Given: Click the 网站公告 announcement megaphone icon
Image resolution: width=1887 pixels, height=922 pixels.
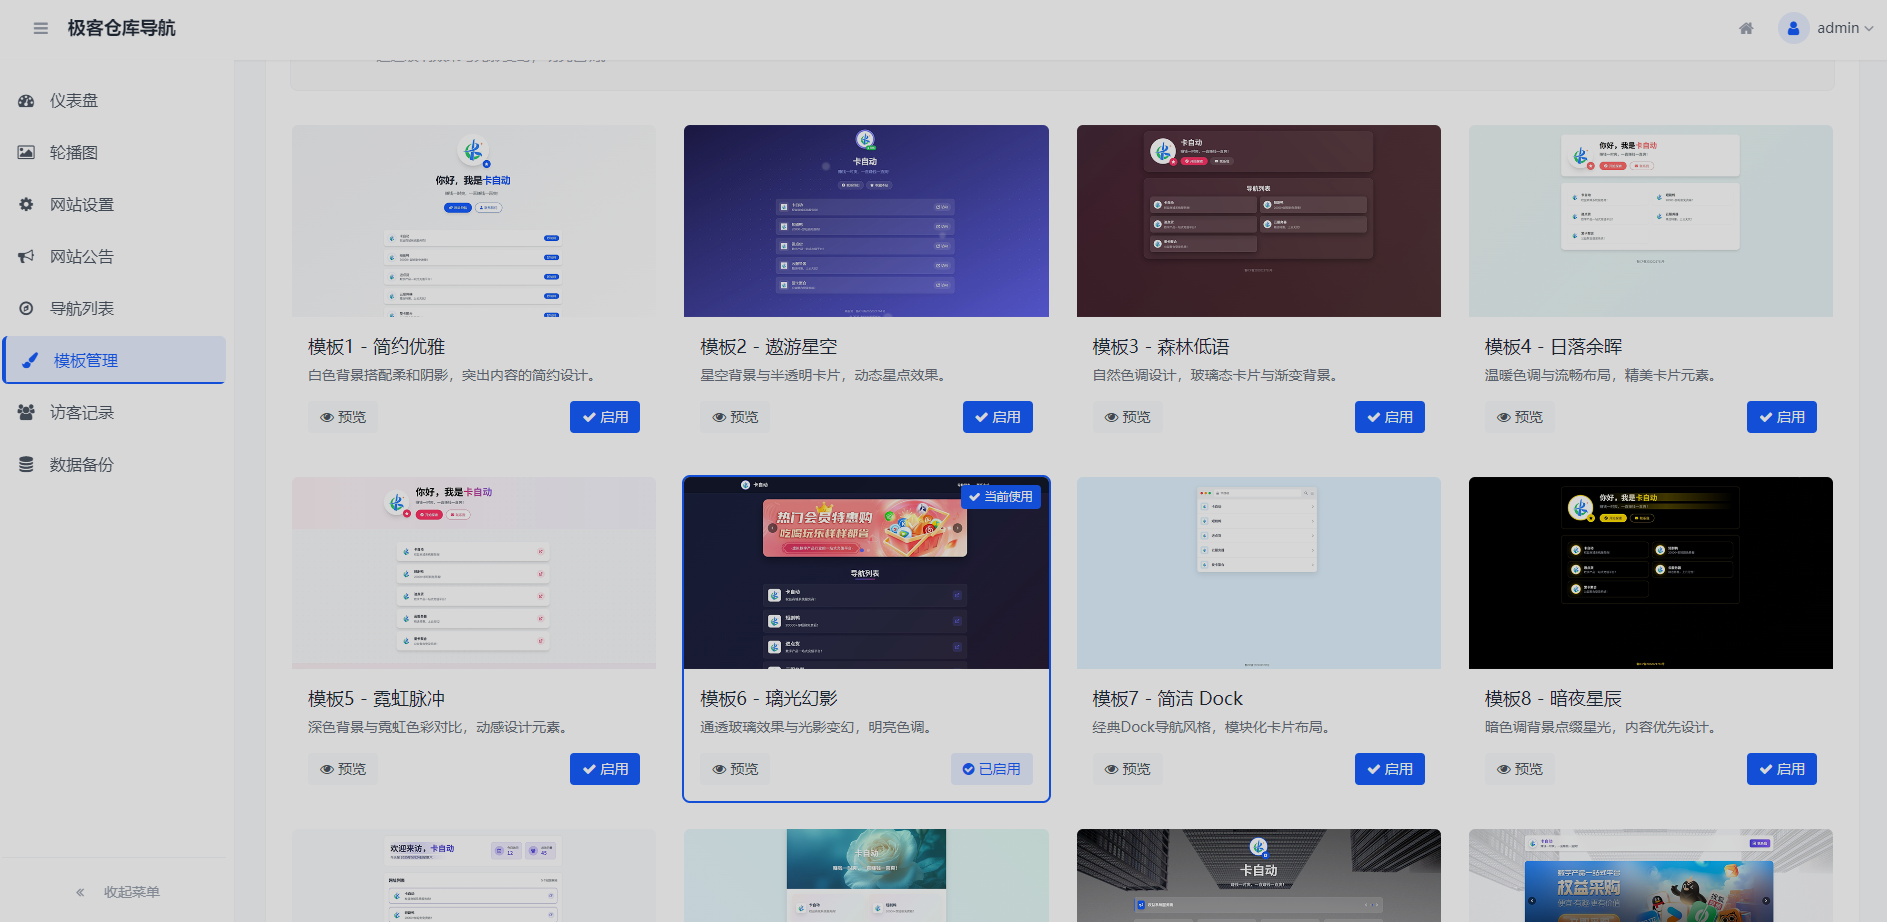Looking at the screenshot, I should point(25,256).
